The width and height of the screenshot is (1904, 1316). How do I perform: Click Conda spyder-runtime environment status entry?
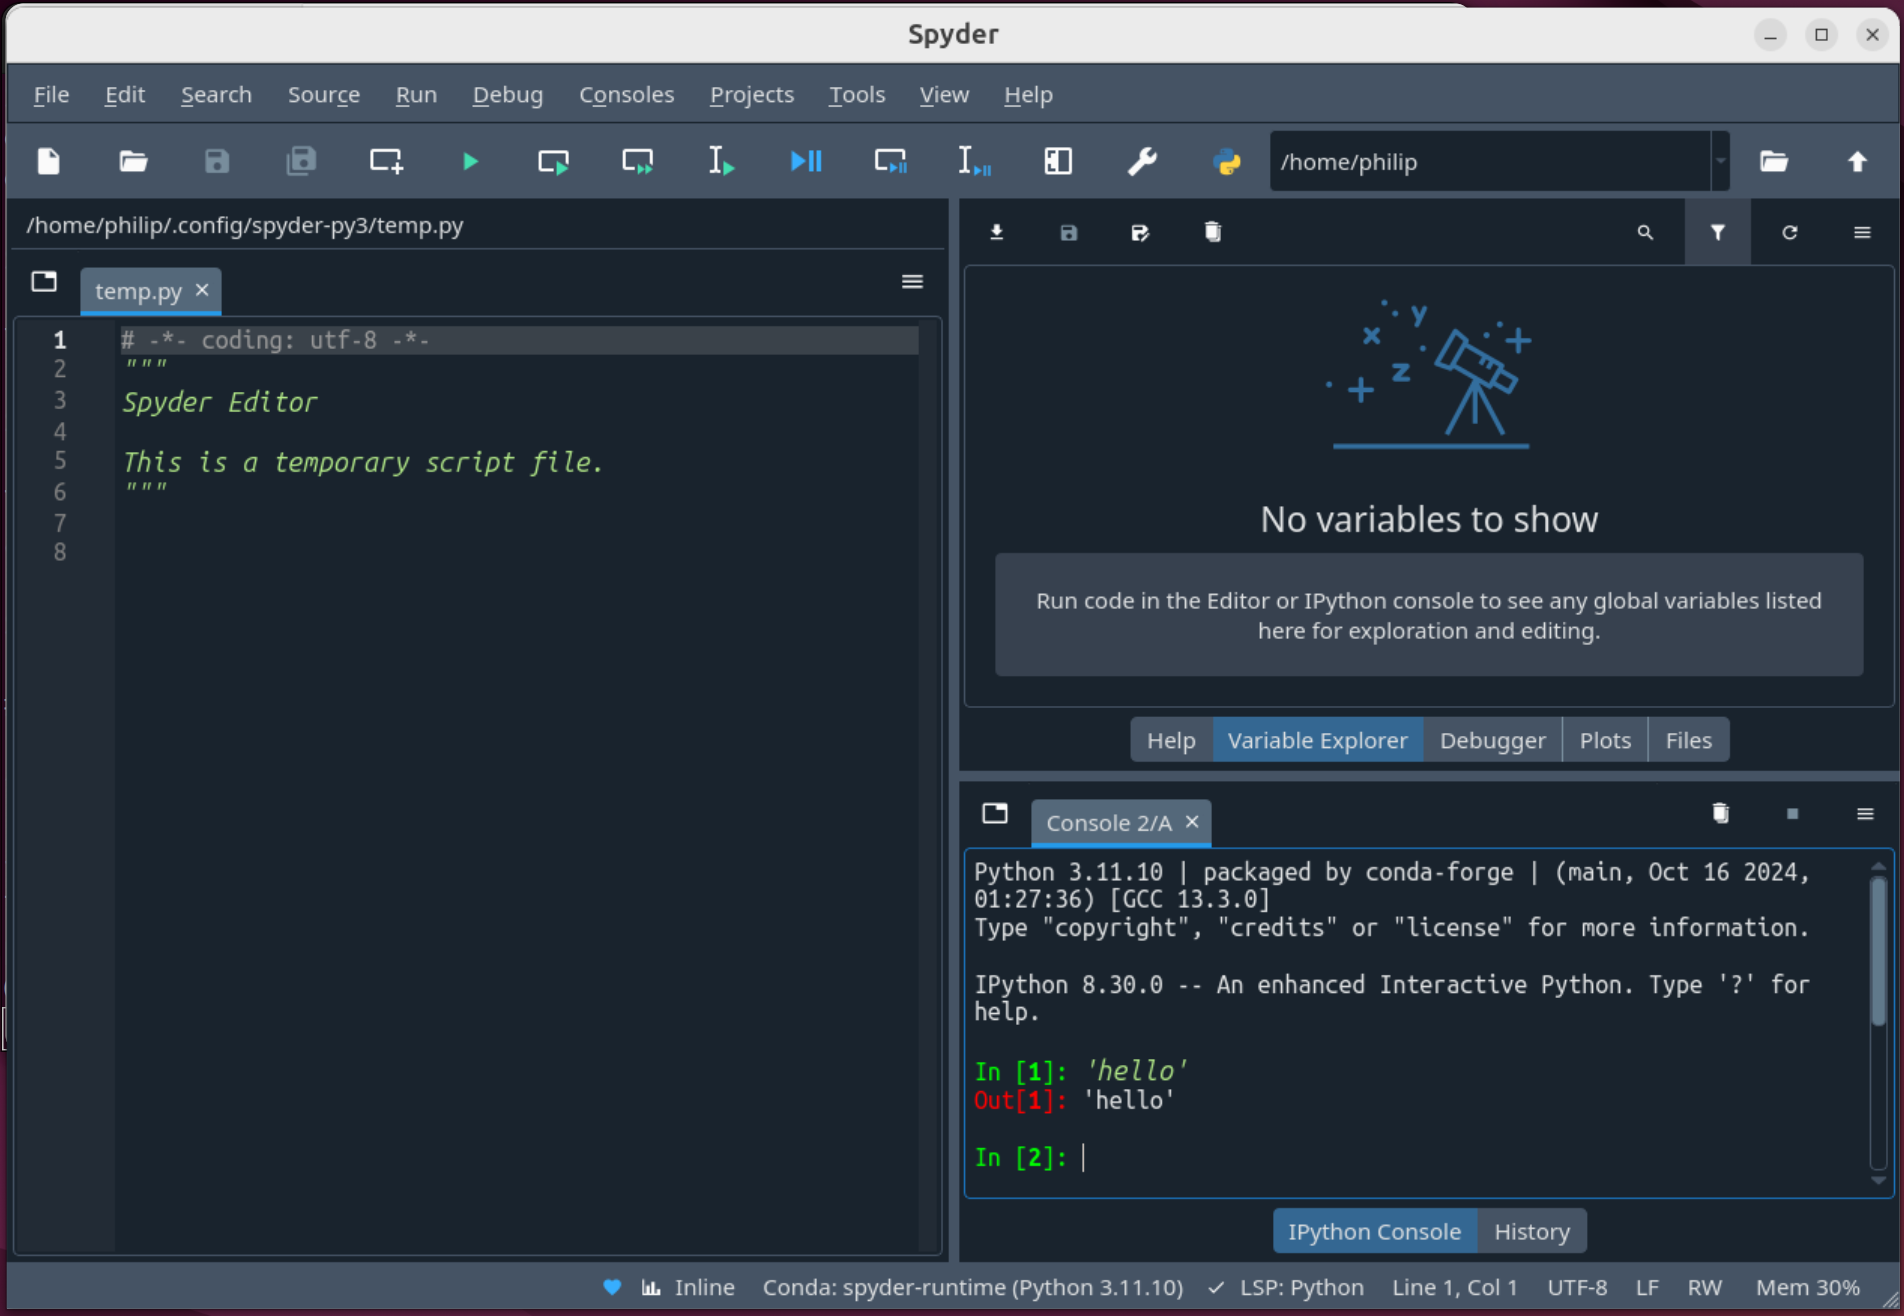(x=973, y=1287)
